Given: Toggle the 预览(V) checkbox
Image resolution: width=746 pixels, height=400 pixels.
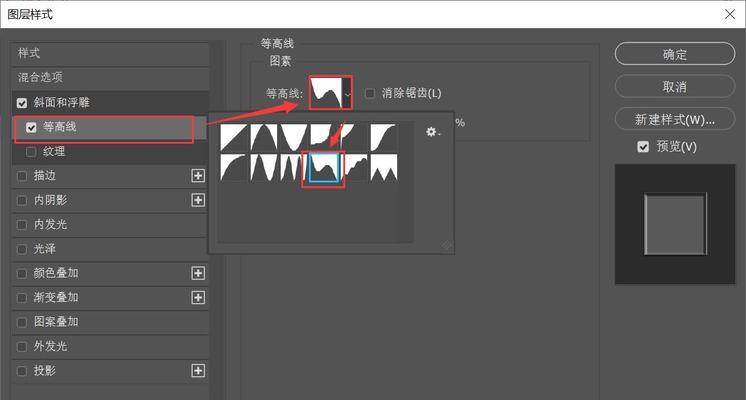Looking at the screenshot, I should pos(643,146).
